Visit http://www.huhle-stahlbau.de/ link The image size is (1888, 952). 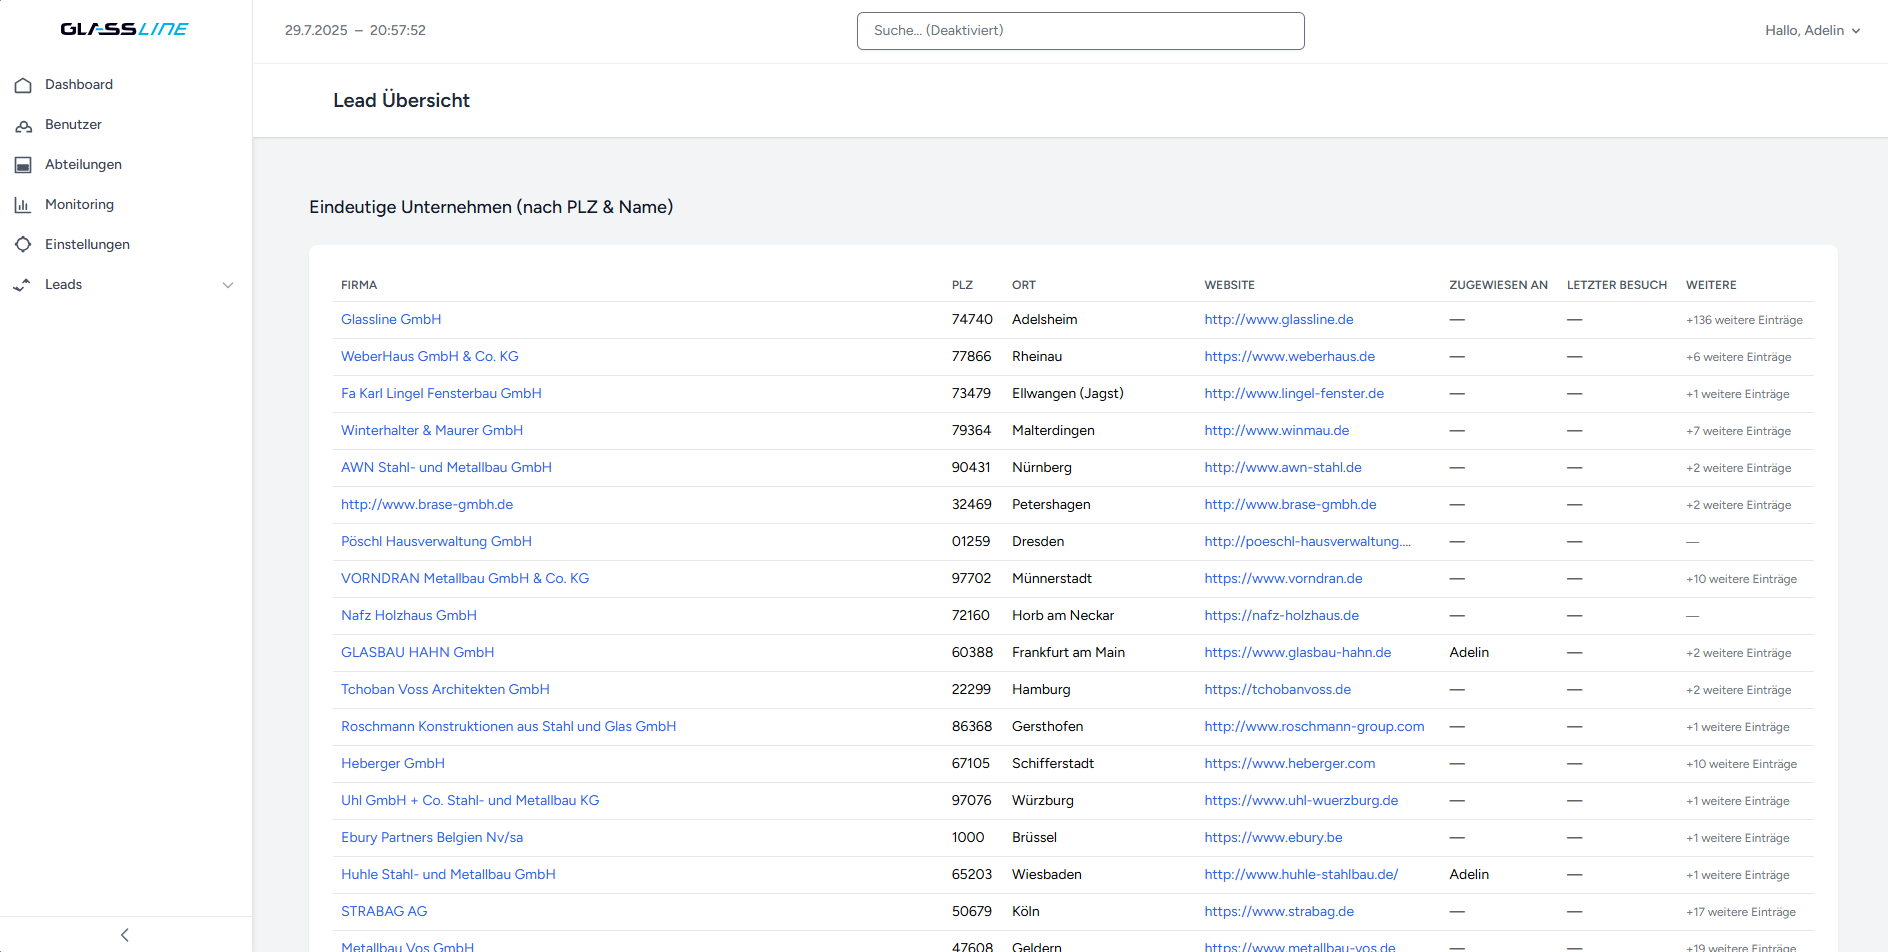1301,875
